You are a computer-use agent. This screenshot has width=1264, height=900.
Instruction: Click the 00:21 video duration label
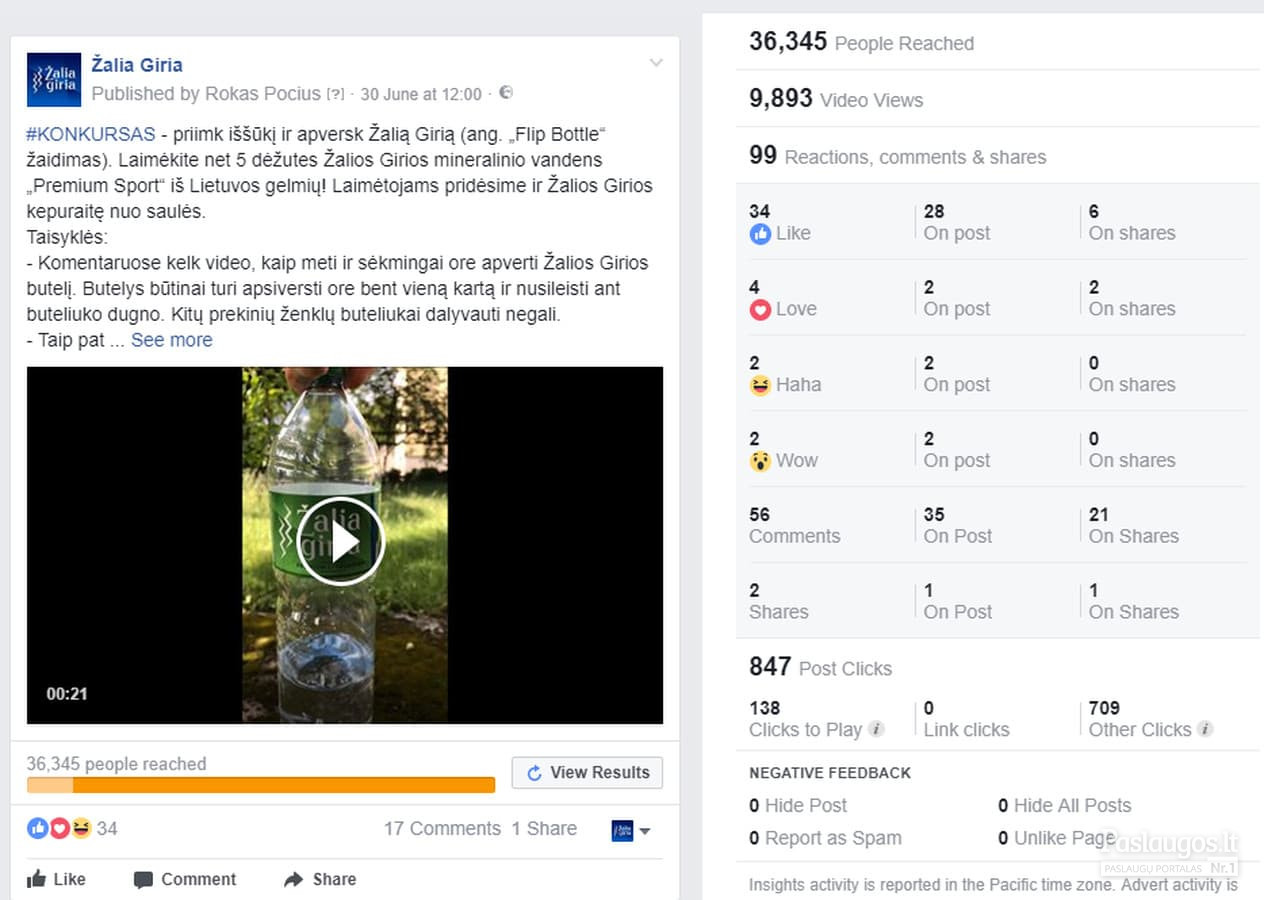pyautogui.click(x=66, y=694)
